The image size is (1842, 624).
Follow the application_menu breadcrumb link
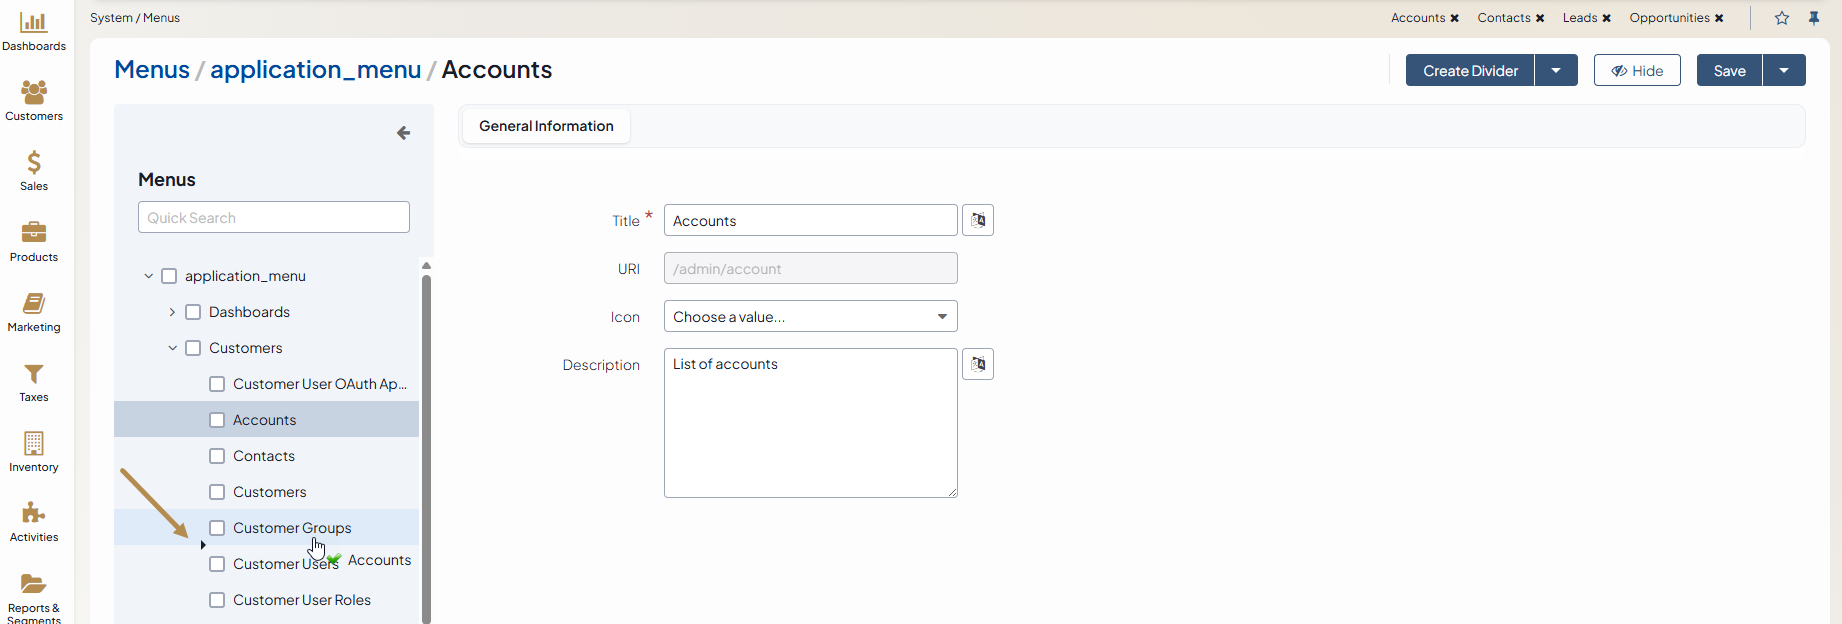click(x=315, y=69)
